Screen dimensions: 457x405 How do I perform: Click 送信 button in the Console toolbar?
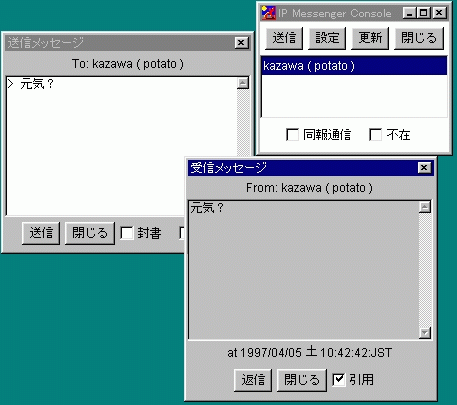pyautogui.click(x=284, y=38)
